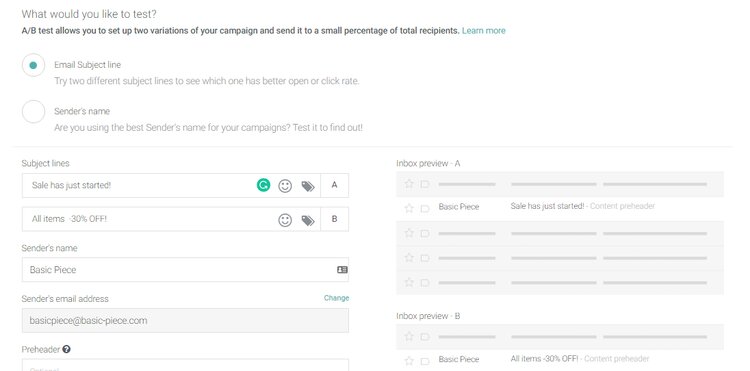750x371 pixels.
Task: Insert personalization tag in subject line B
Action: [x=308, y=220]
